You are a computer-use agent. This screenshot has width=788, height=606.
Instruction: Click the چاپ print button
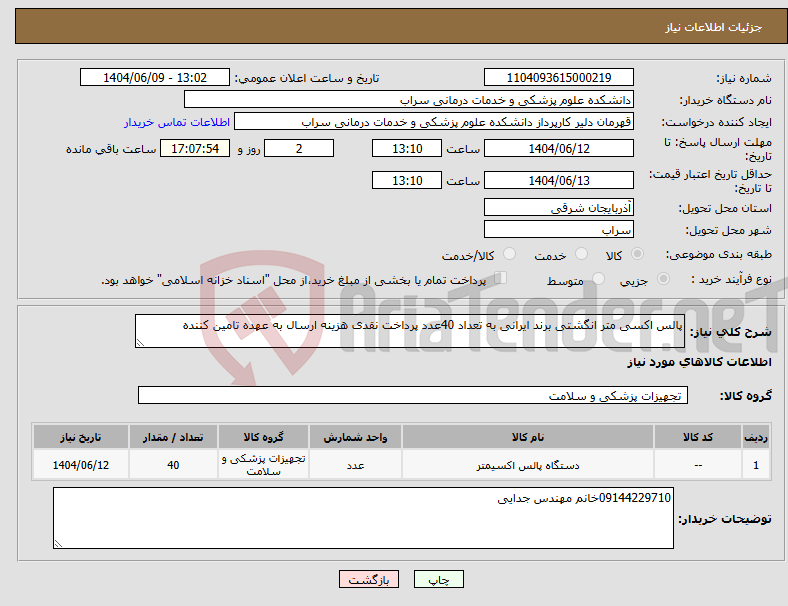[x=439, y=579]
